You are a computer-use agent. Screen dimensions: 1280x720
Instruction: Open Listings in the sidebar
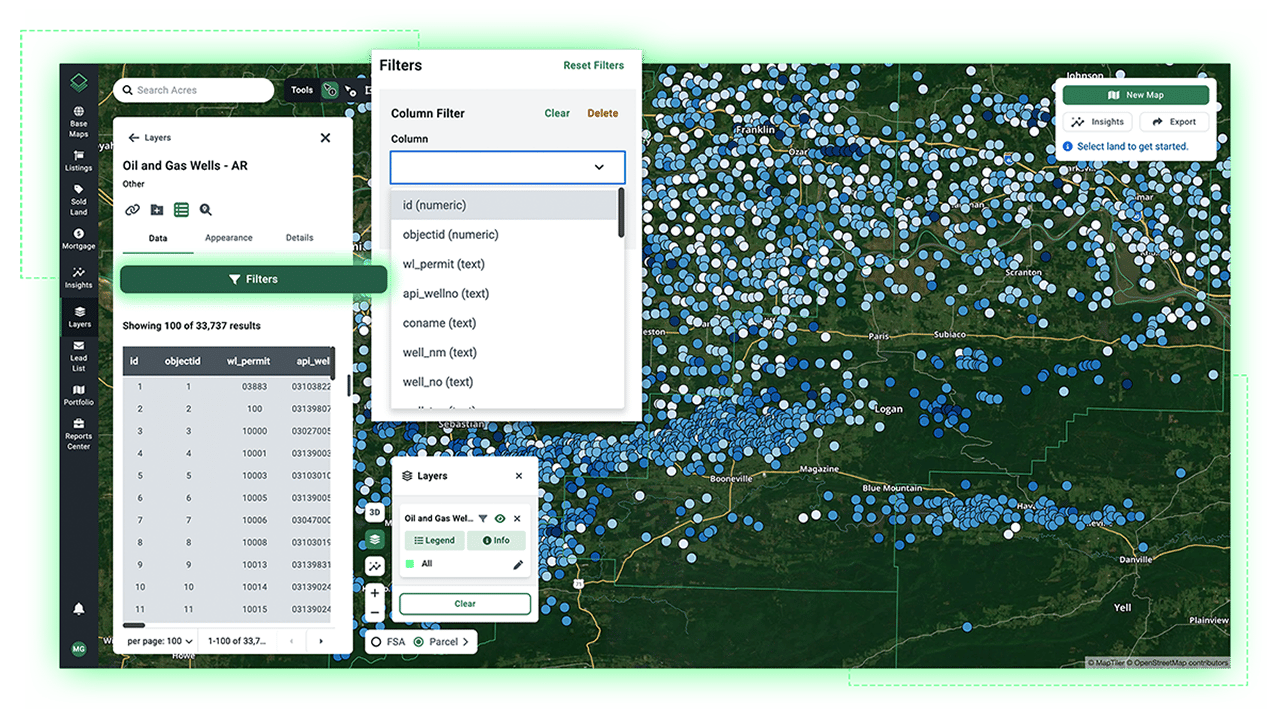[x=78, y=160]
